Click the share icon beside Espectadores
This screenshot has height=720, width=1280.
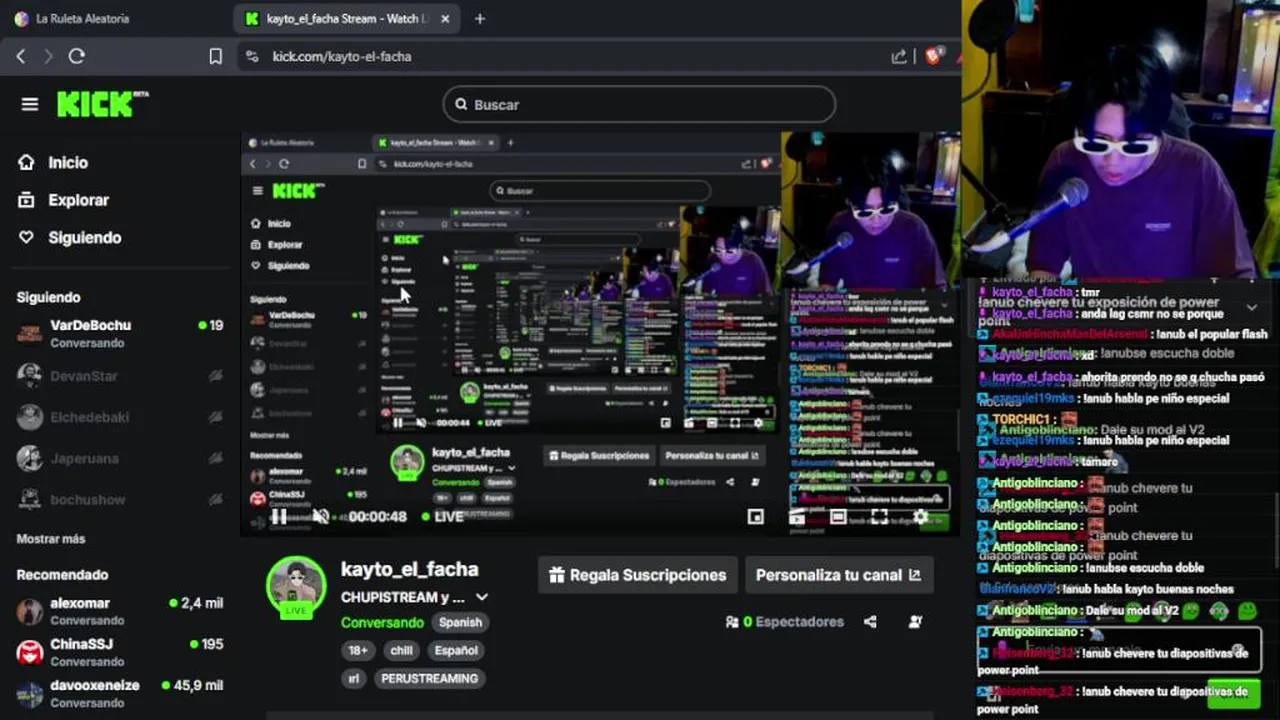870,622
